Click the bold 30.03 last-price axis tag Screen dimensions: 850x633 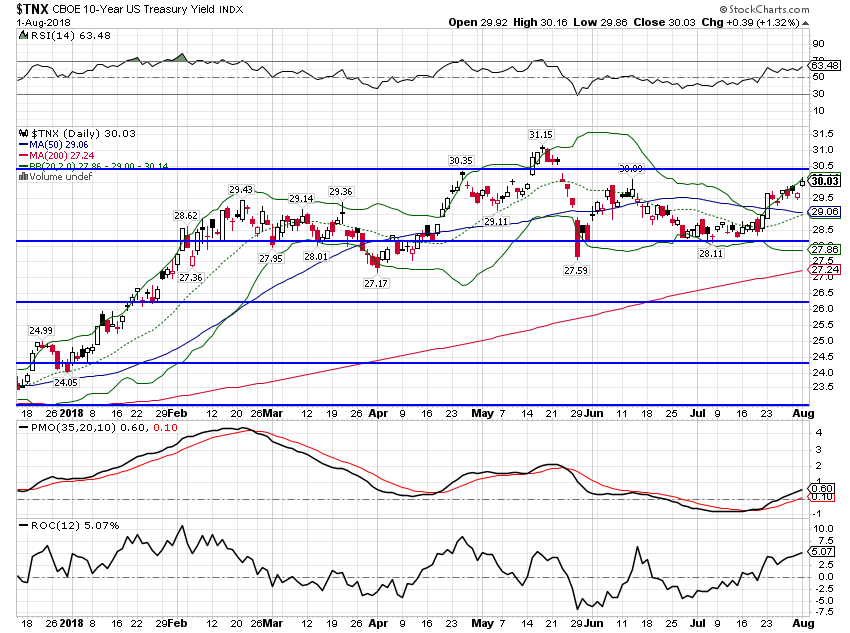[825, 181]
